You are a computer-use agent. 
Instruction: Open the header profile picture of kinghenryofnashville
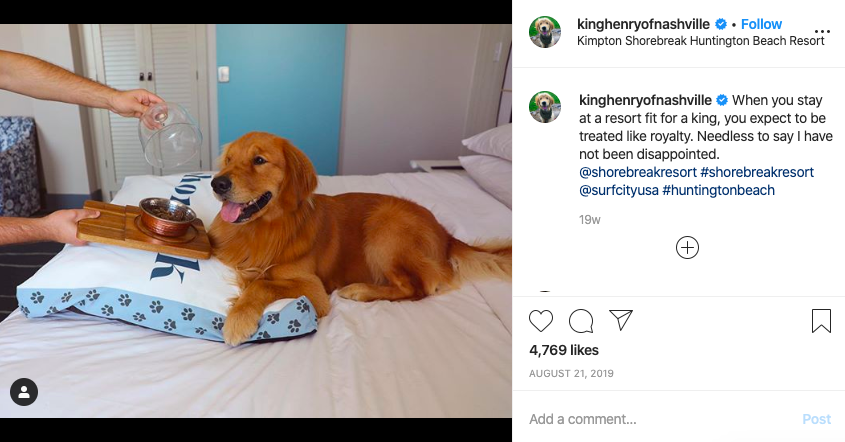545,32
